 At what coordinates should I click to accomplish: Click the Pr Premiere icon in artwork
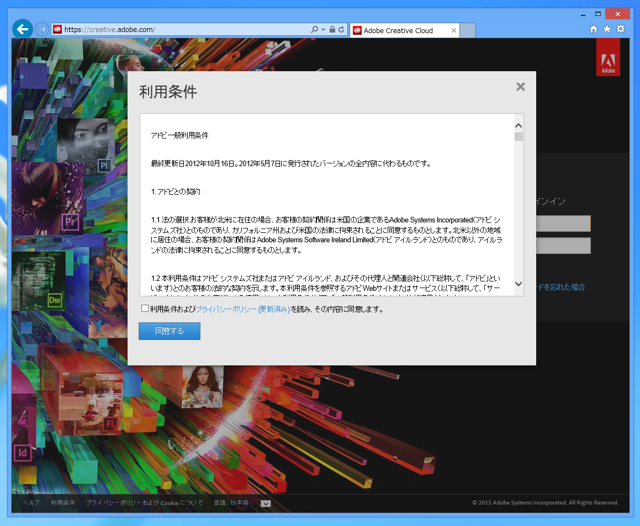tap(70, 222)
